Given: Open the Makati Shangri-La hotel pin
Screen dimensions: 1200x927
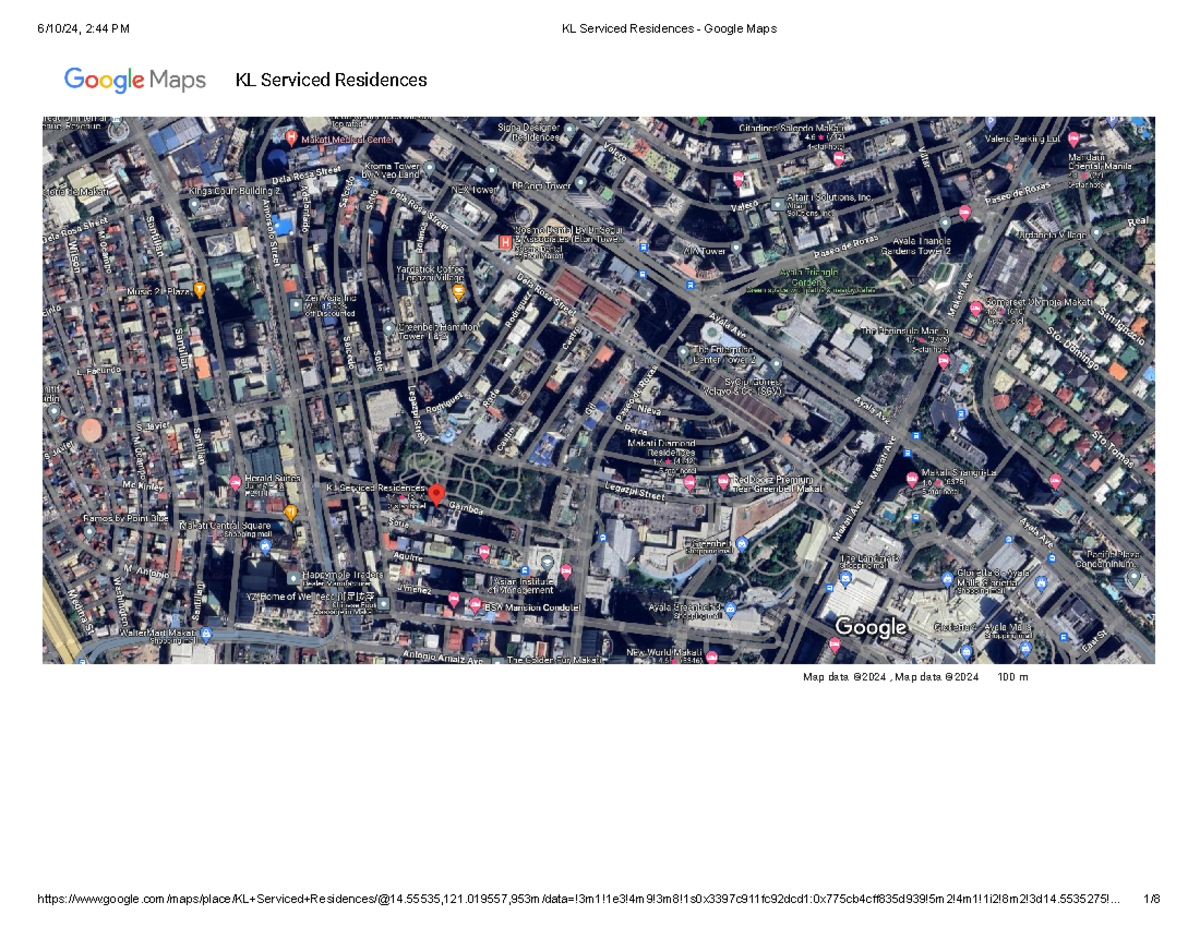Looking at the screenshot, I should (x=911, y=480).
